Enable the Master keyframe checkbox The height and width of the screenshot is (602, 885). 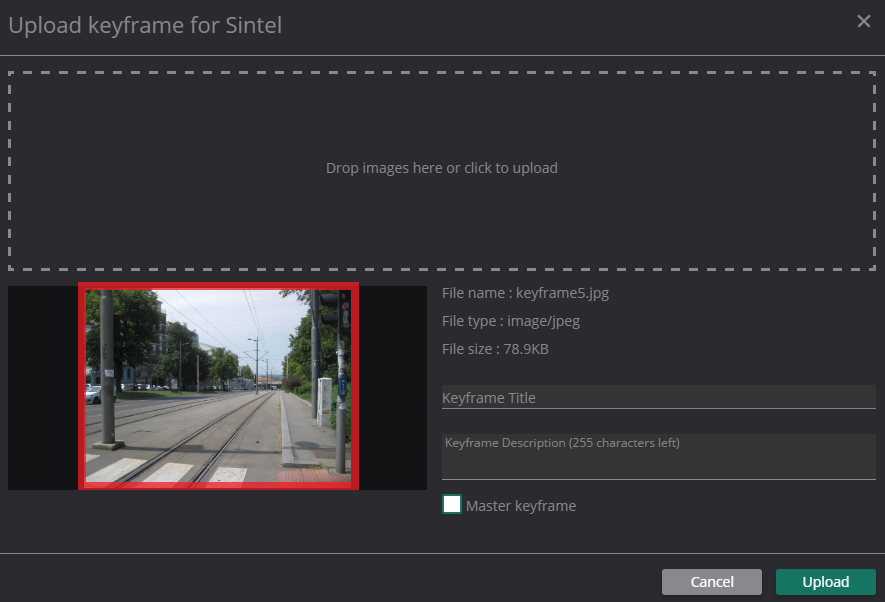pos(452,505)
